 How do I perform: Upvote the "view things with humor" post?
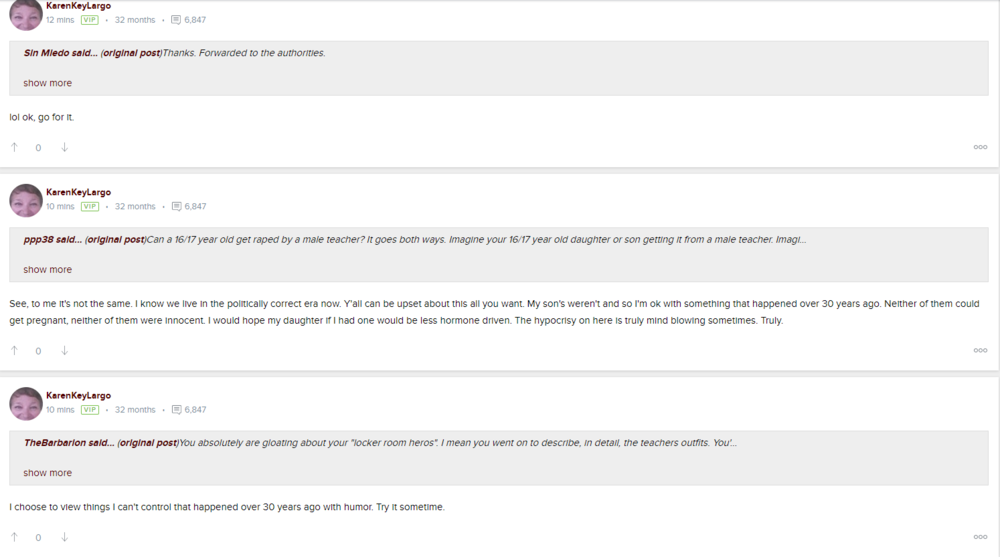pos(14,537)
